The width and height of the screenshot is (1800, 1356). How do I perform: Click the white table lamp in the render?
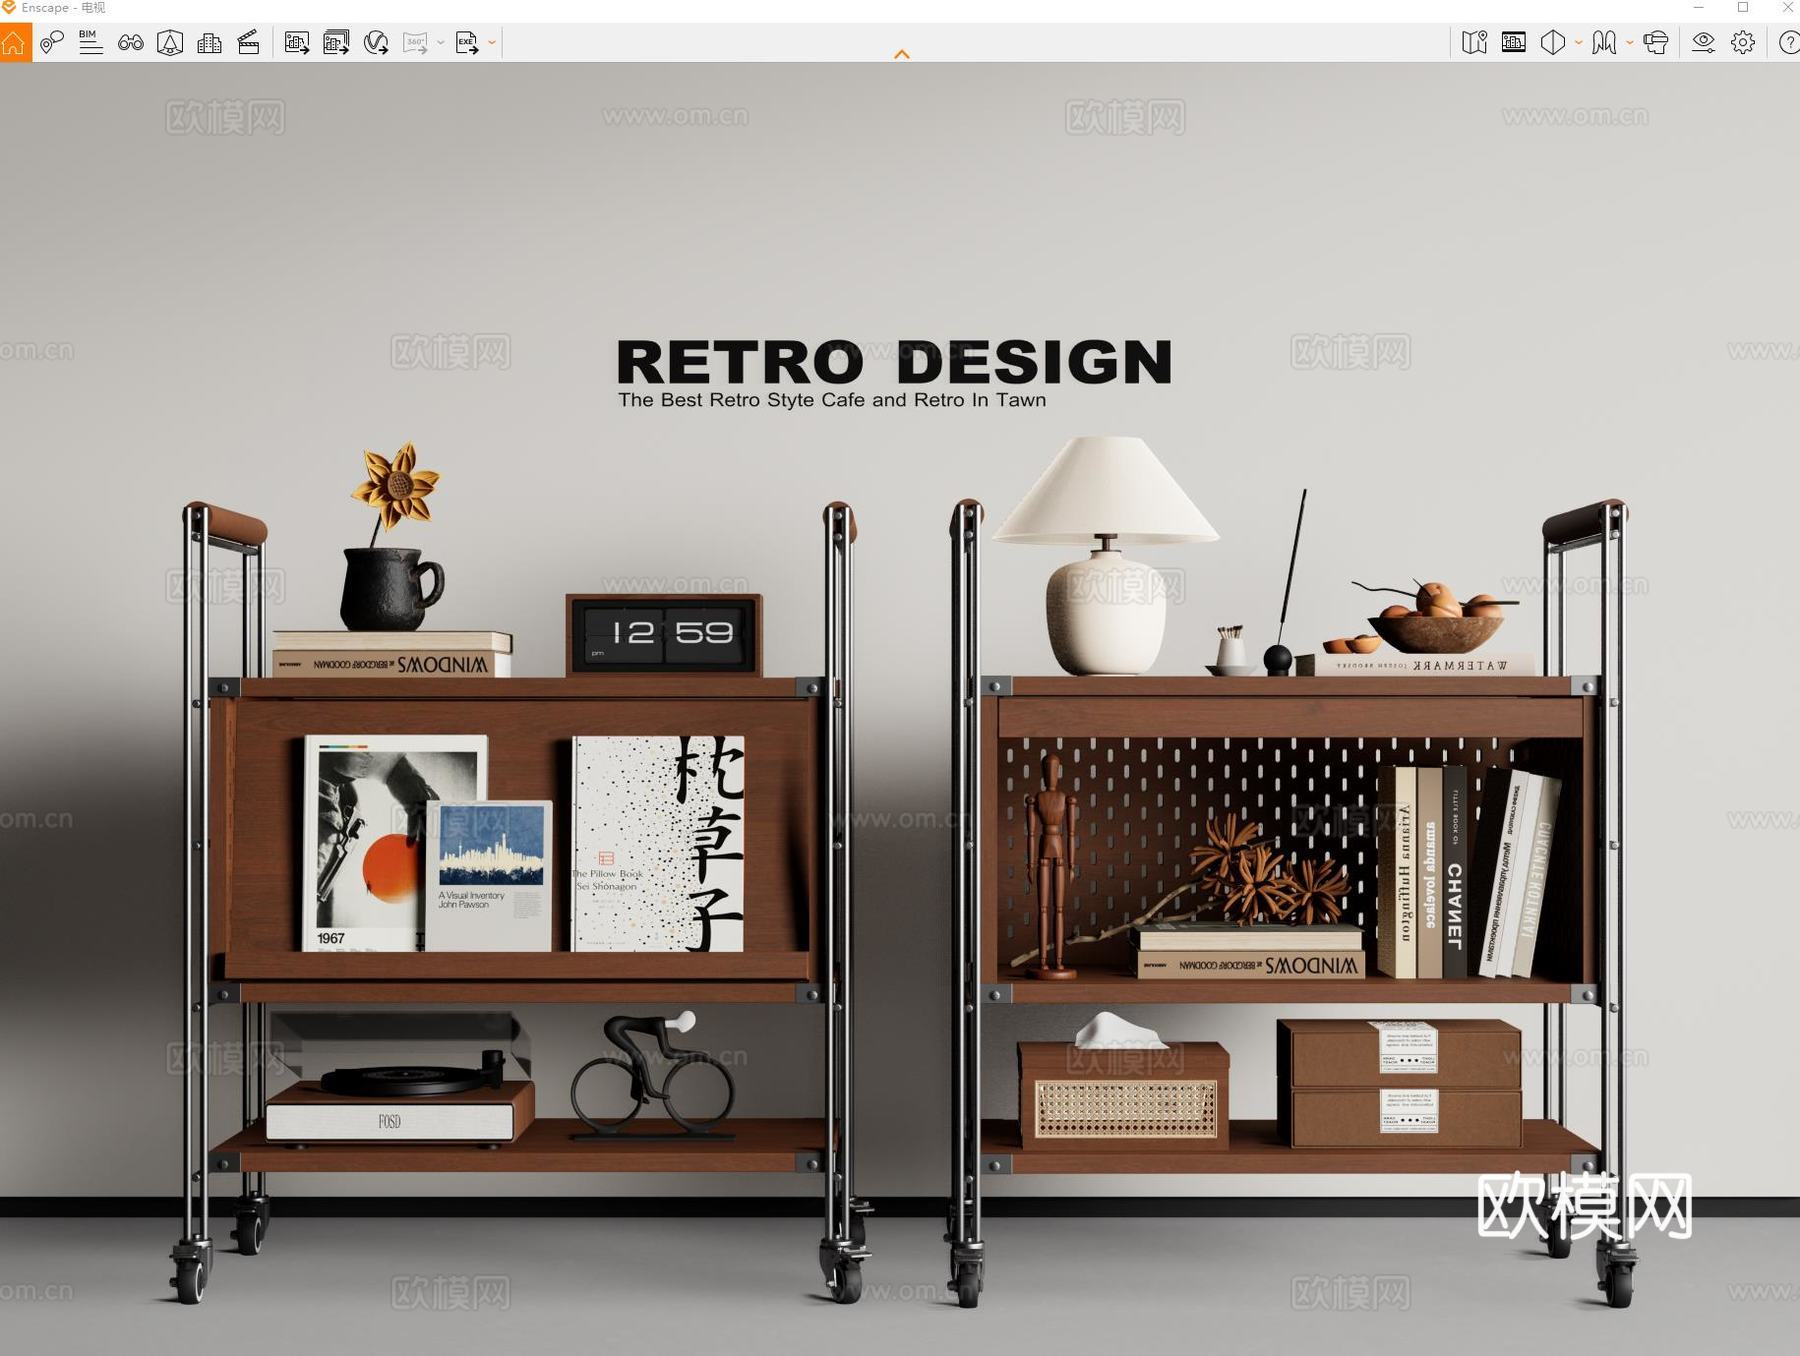tap(1105, 555)
